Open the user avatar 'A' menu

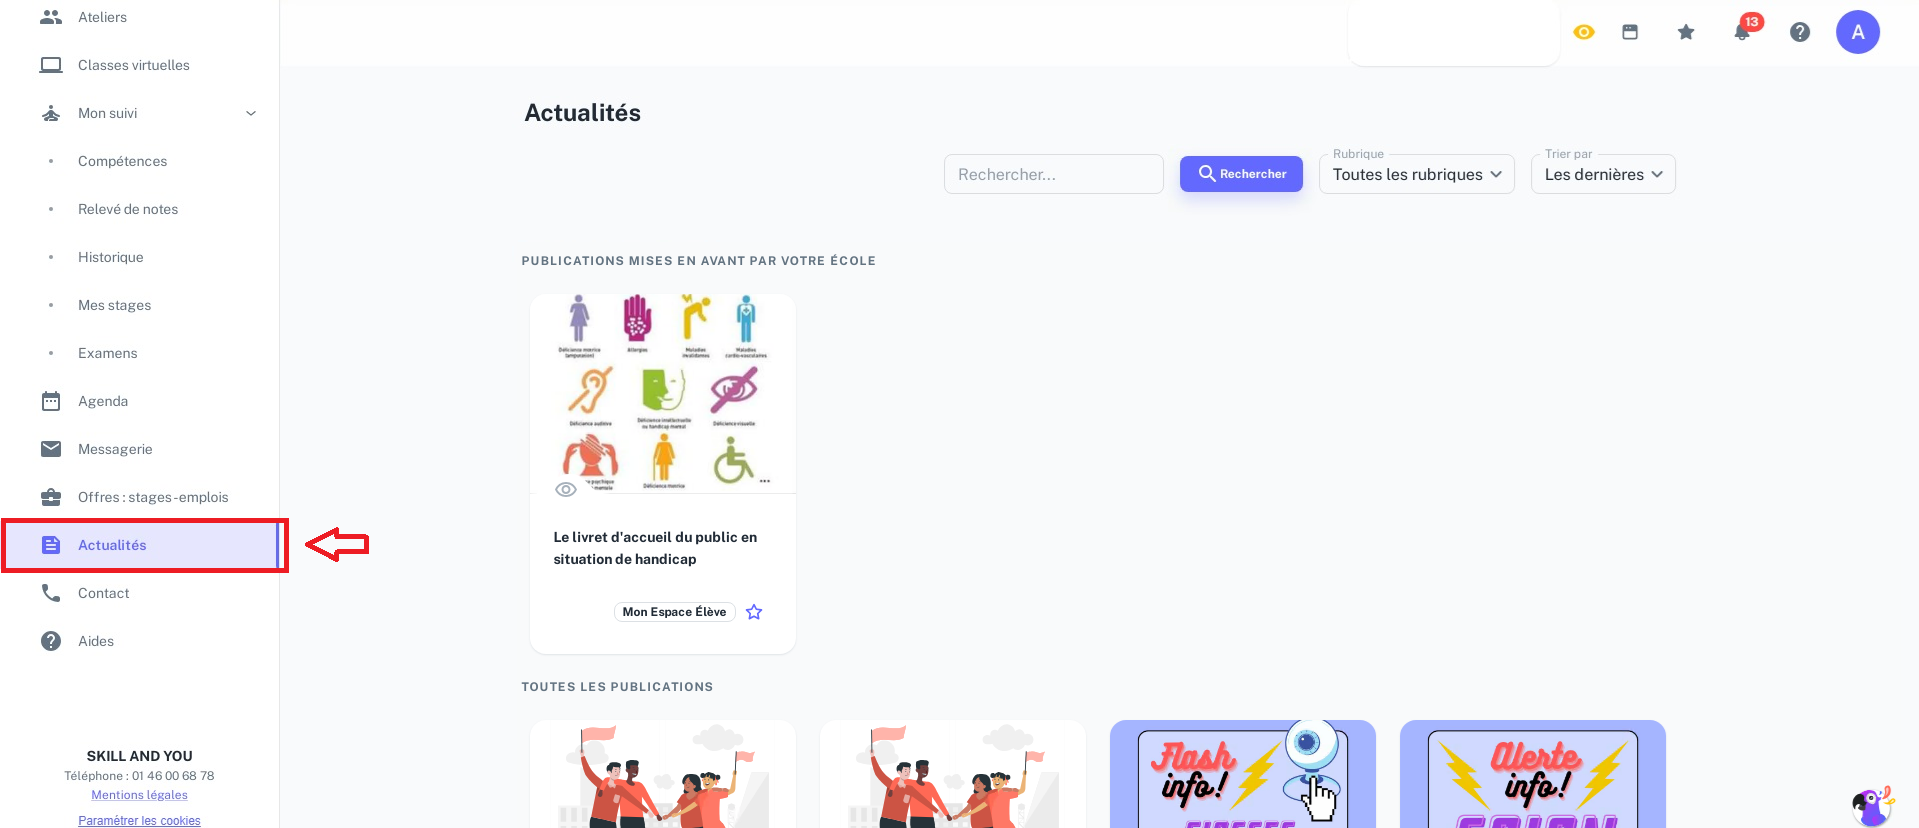click(1858, 32)
